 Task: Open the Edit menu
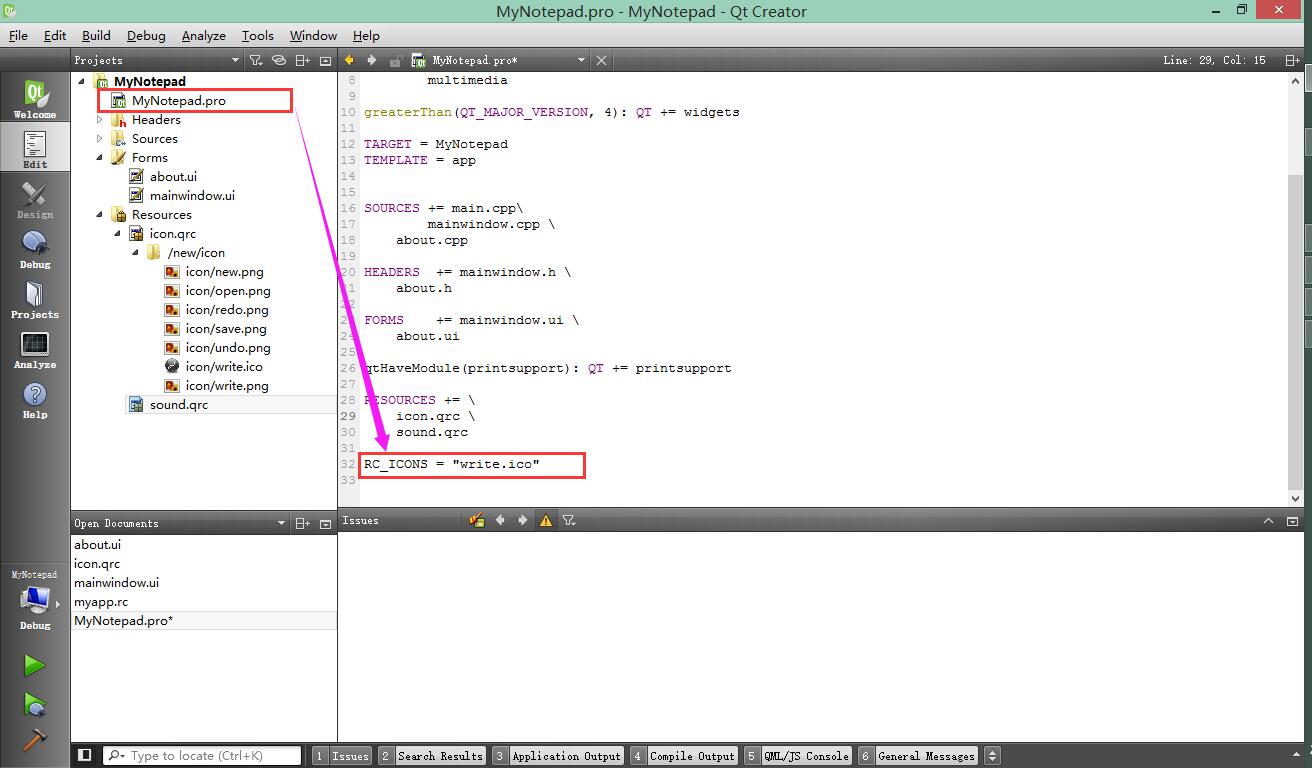click(x=55, y=35)
